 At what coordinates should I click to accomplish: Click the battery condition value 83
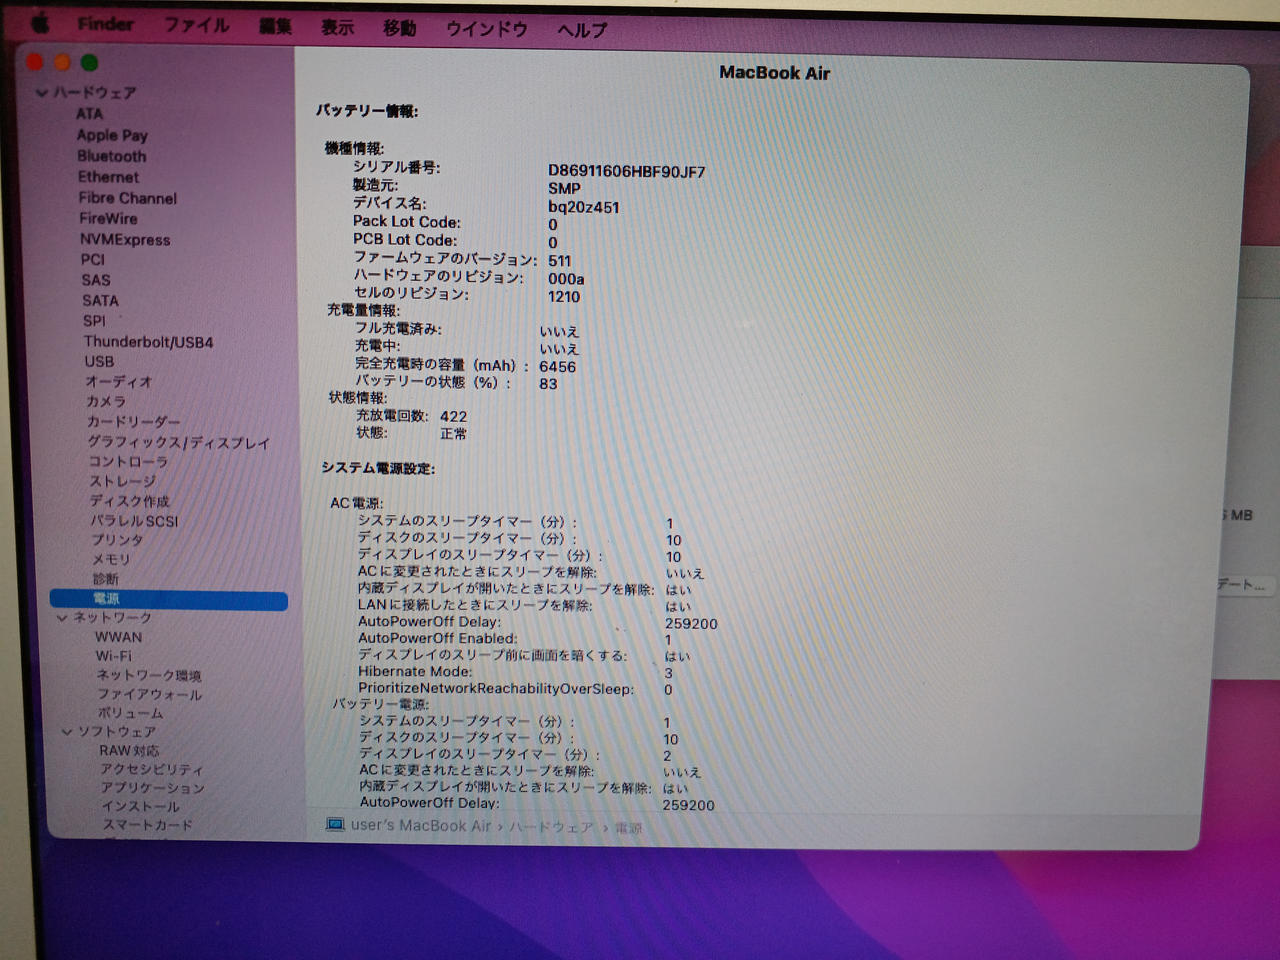point(548,384)
